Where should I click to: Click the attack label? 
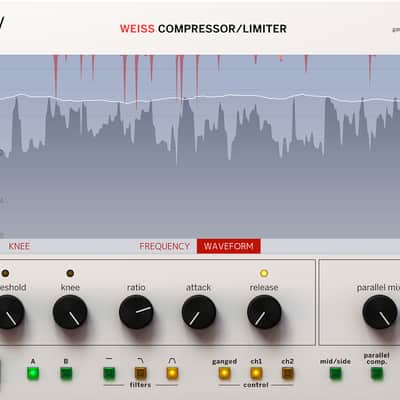click(x=198, y=287)
